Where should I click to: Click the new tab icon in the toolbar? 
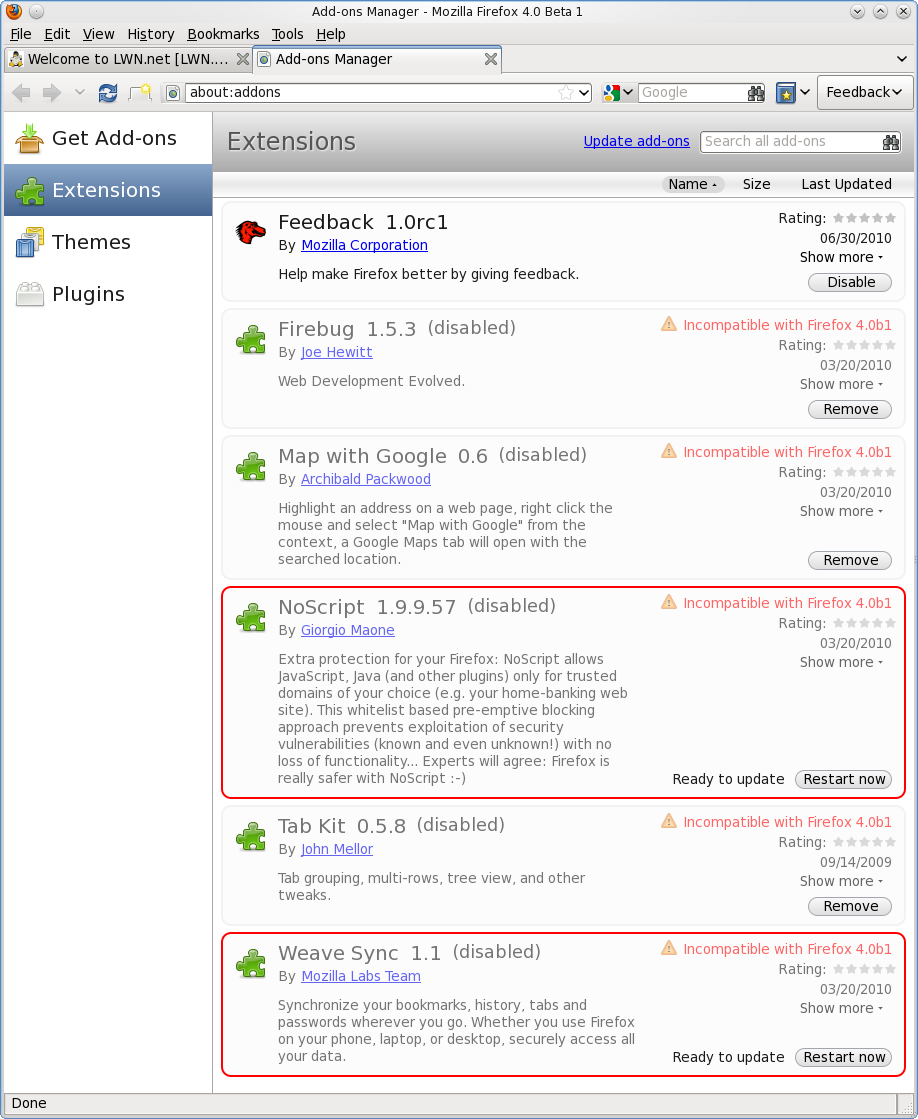coord(140,93)
